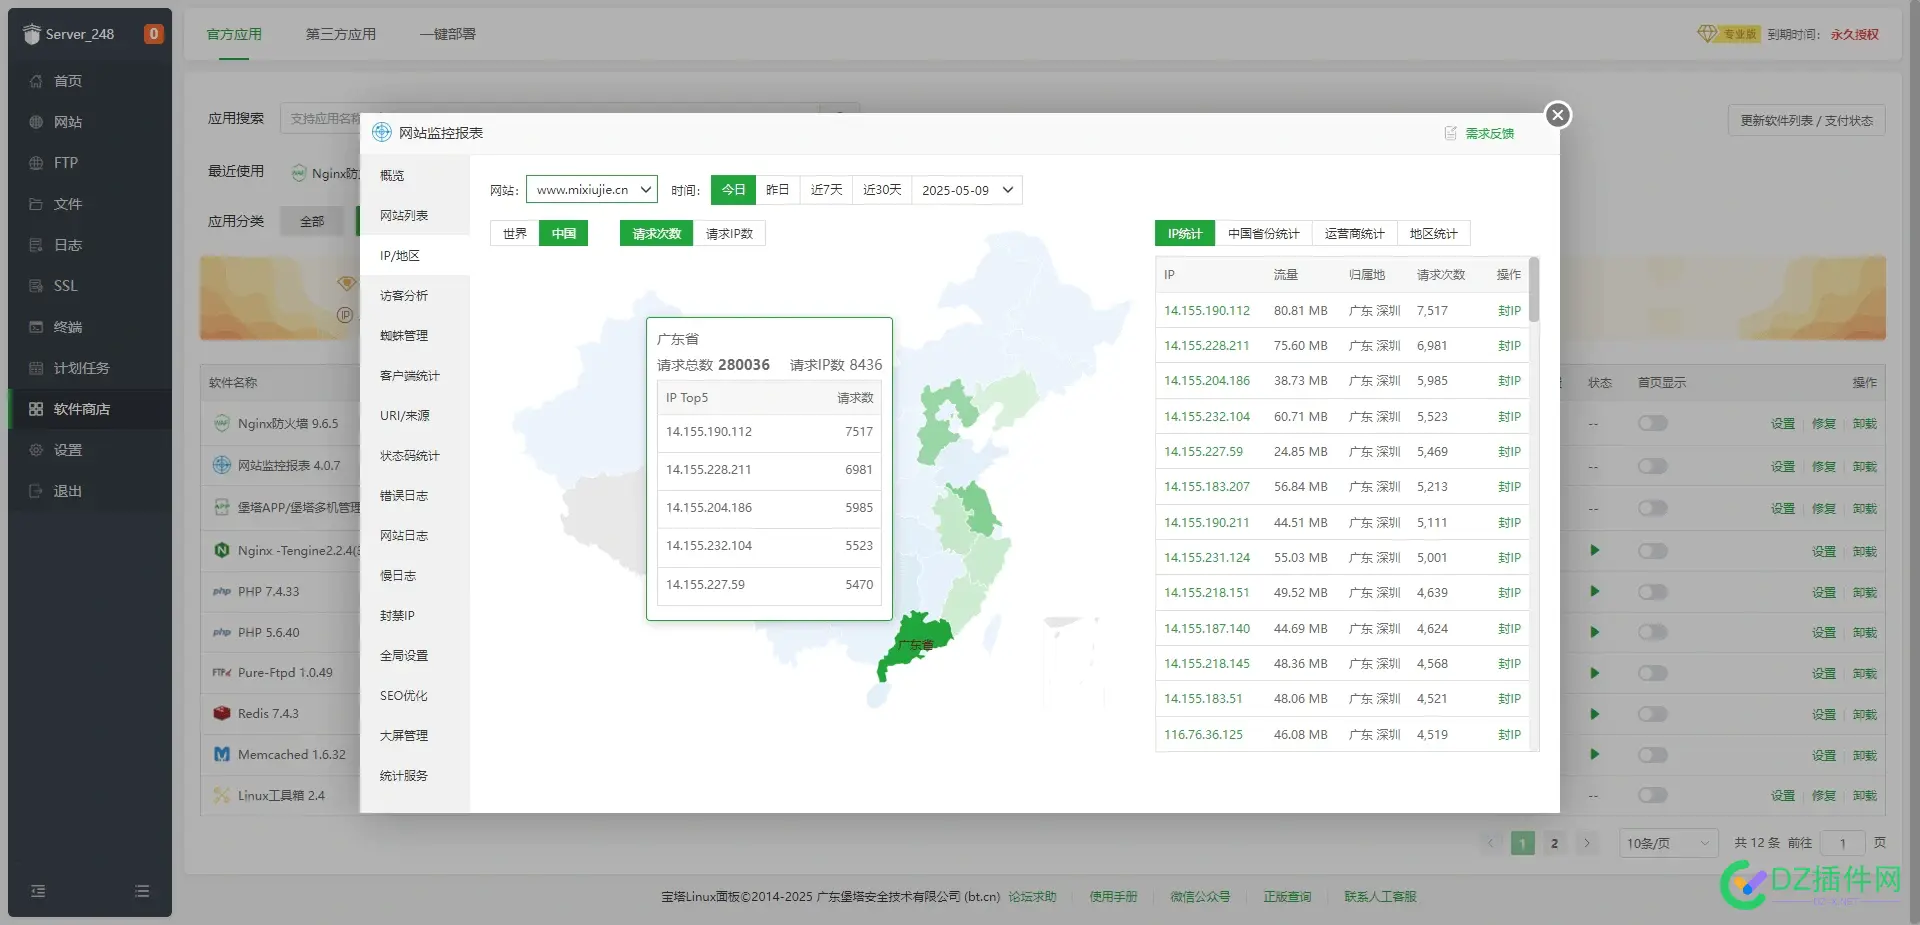Expand the 2025-05-09 date dropdown
This screenshot has width=1920, height=925.
tap(967, 190)
